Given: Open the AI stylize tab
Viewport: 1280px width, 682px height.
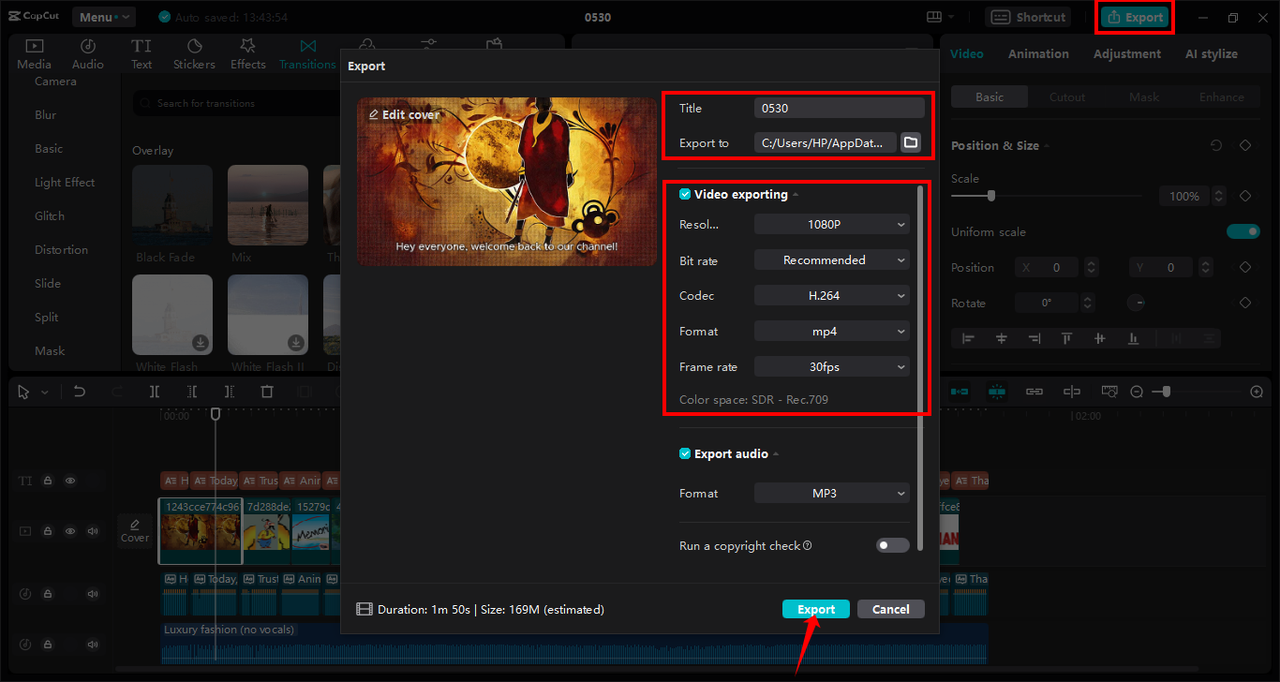Looking at the screenshot, I should [x=1211, y=54].
